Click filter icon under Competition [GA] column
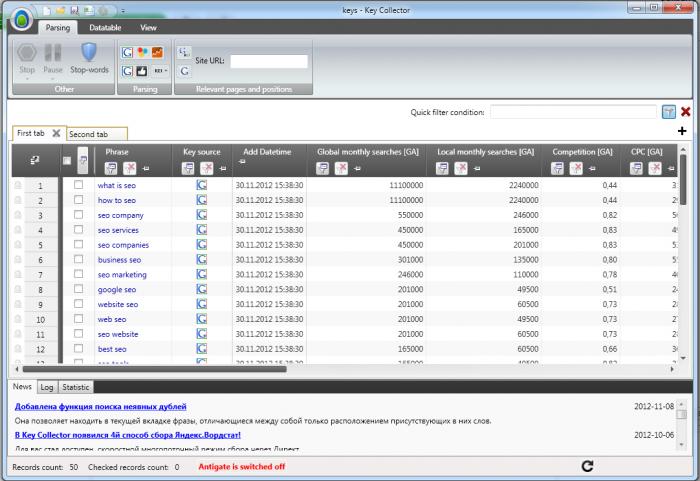The height and width of the screenshot is (481, 700). coord(557,168)
